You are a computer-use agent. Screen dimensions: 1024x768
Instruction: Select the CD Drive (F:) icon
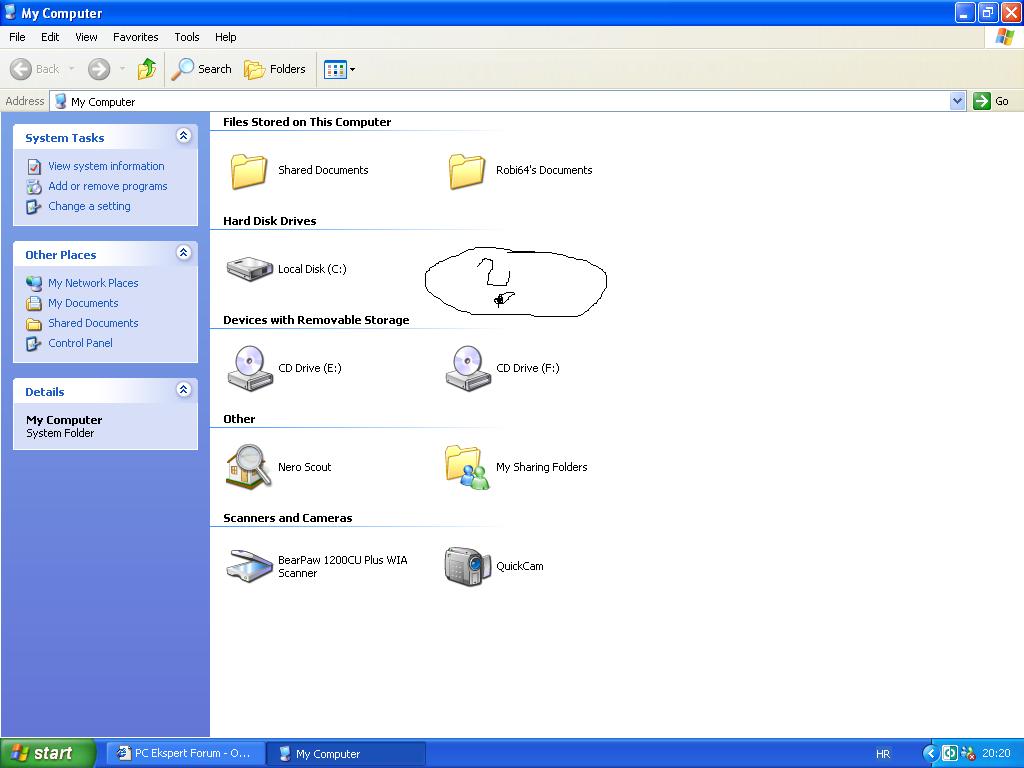click(467, 368)
